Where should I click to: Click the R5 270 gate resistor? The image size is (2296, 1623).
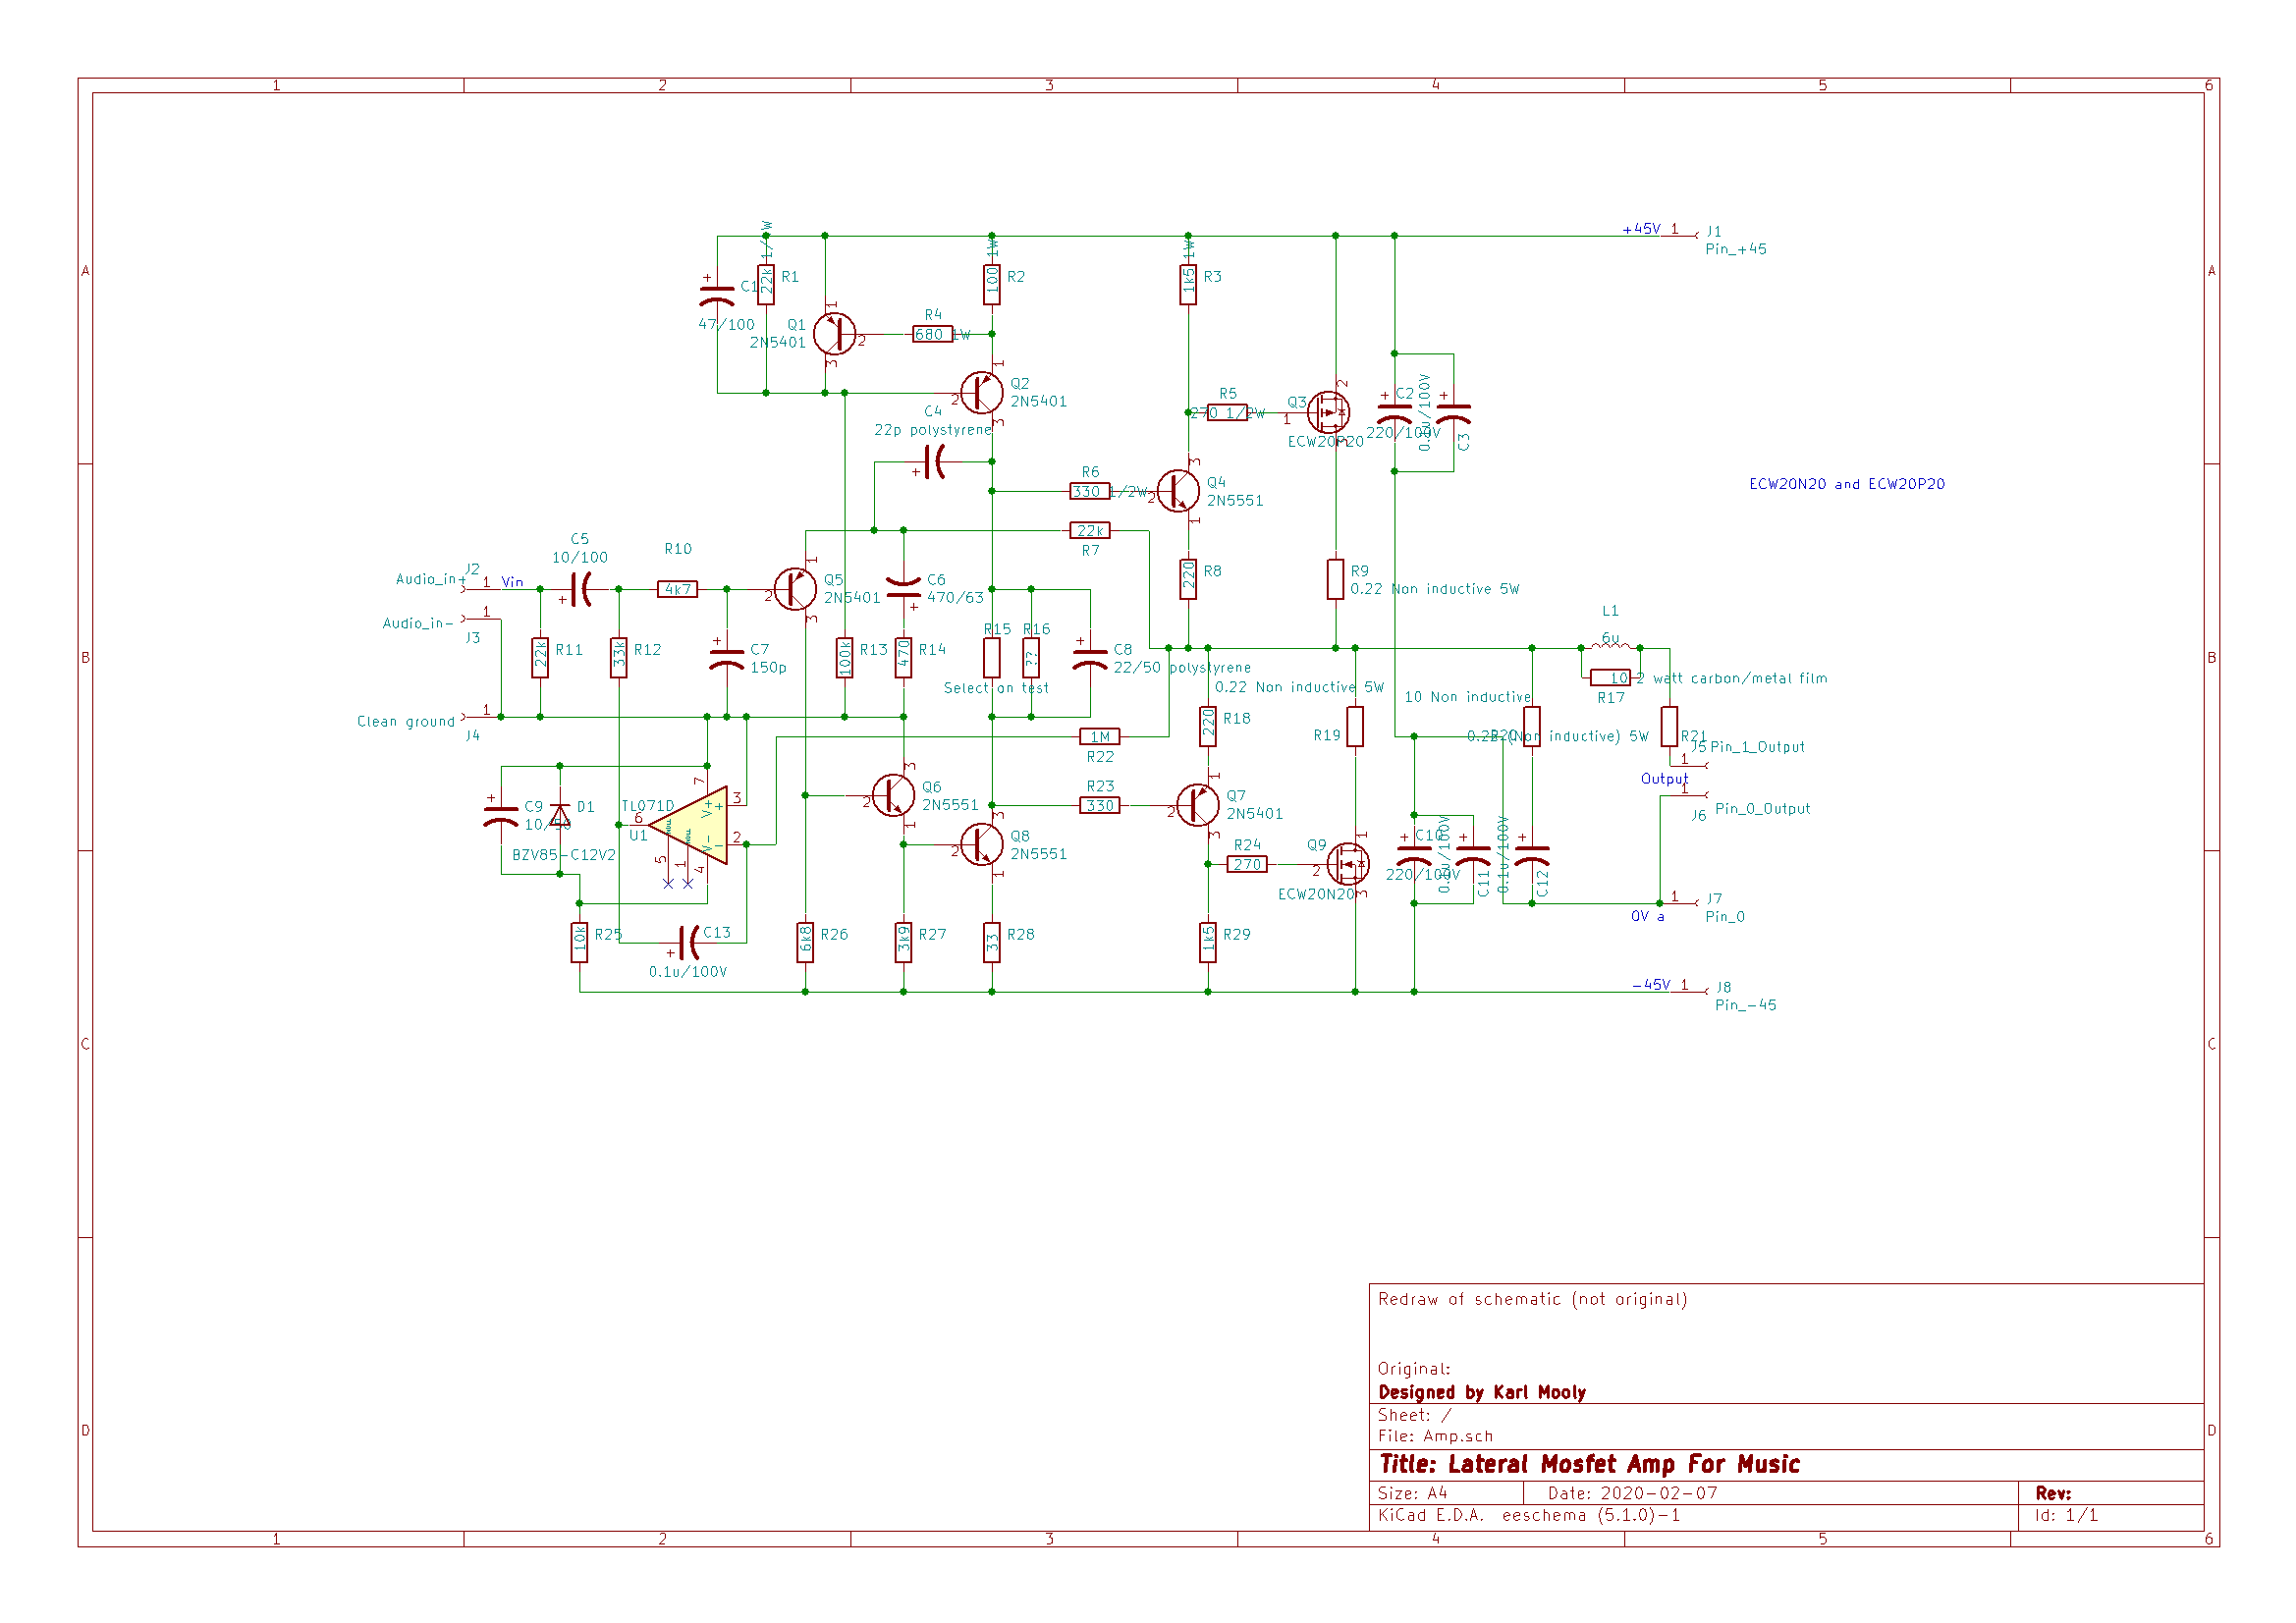(x=1228, y=412)
